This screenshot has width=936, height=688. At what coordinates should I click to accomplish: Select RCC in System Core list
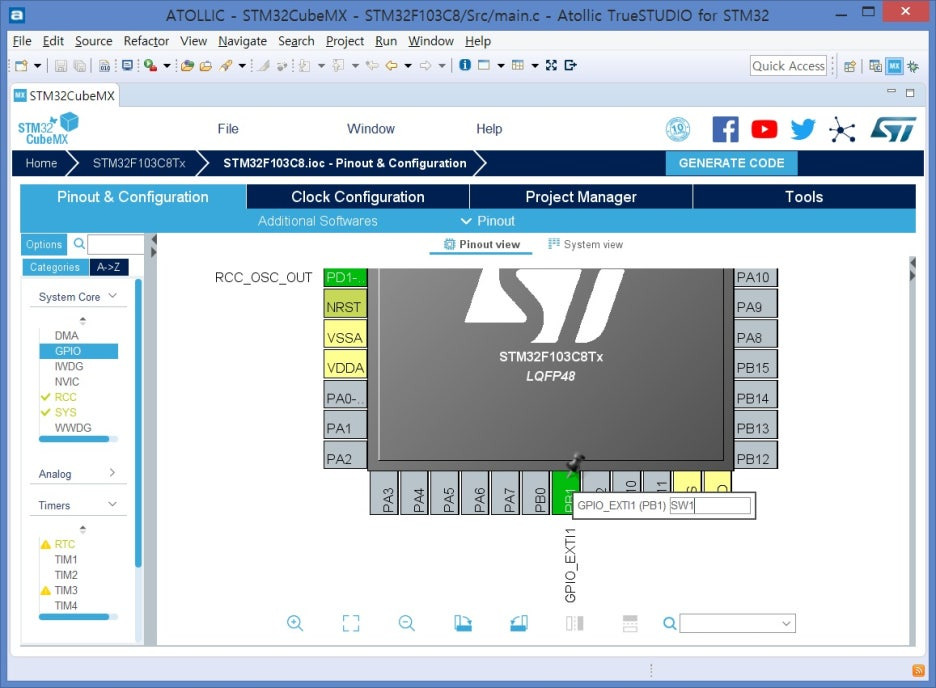click(66, 397)
